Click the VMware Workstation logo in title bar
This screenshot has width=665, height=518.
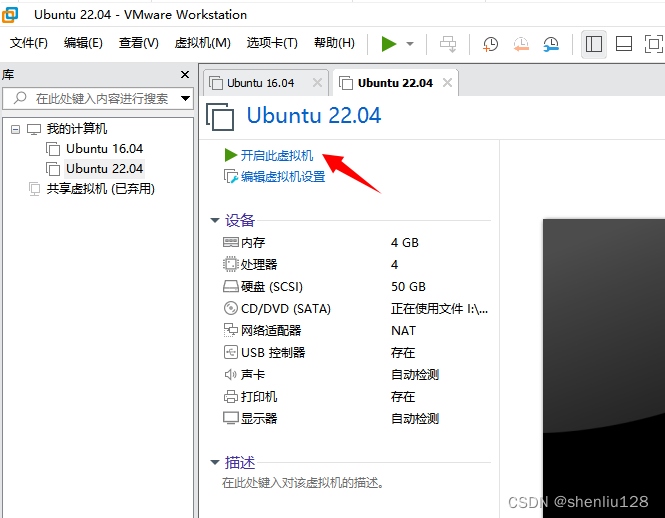pyautogui.click(x=10, y=15)
